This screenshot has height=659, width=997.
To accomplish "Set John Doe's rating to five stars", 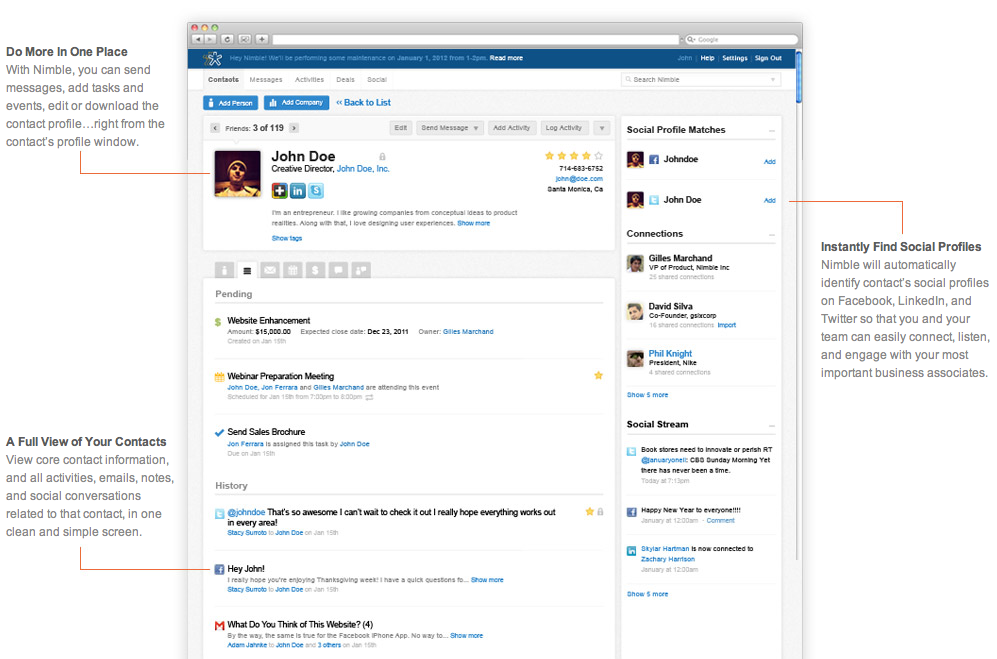I will 598,155.
